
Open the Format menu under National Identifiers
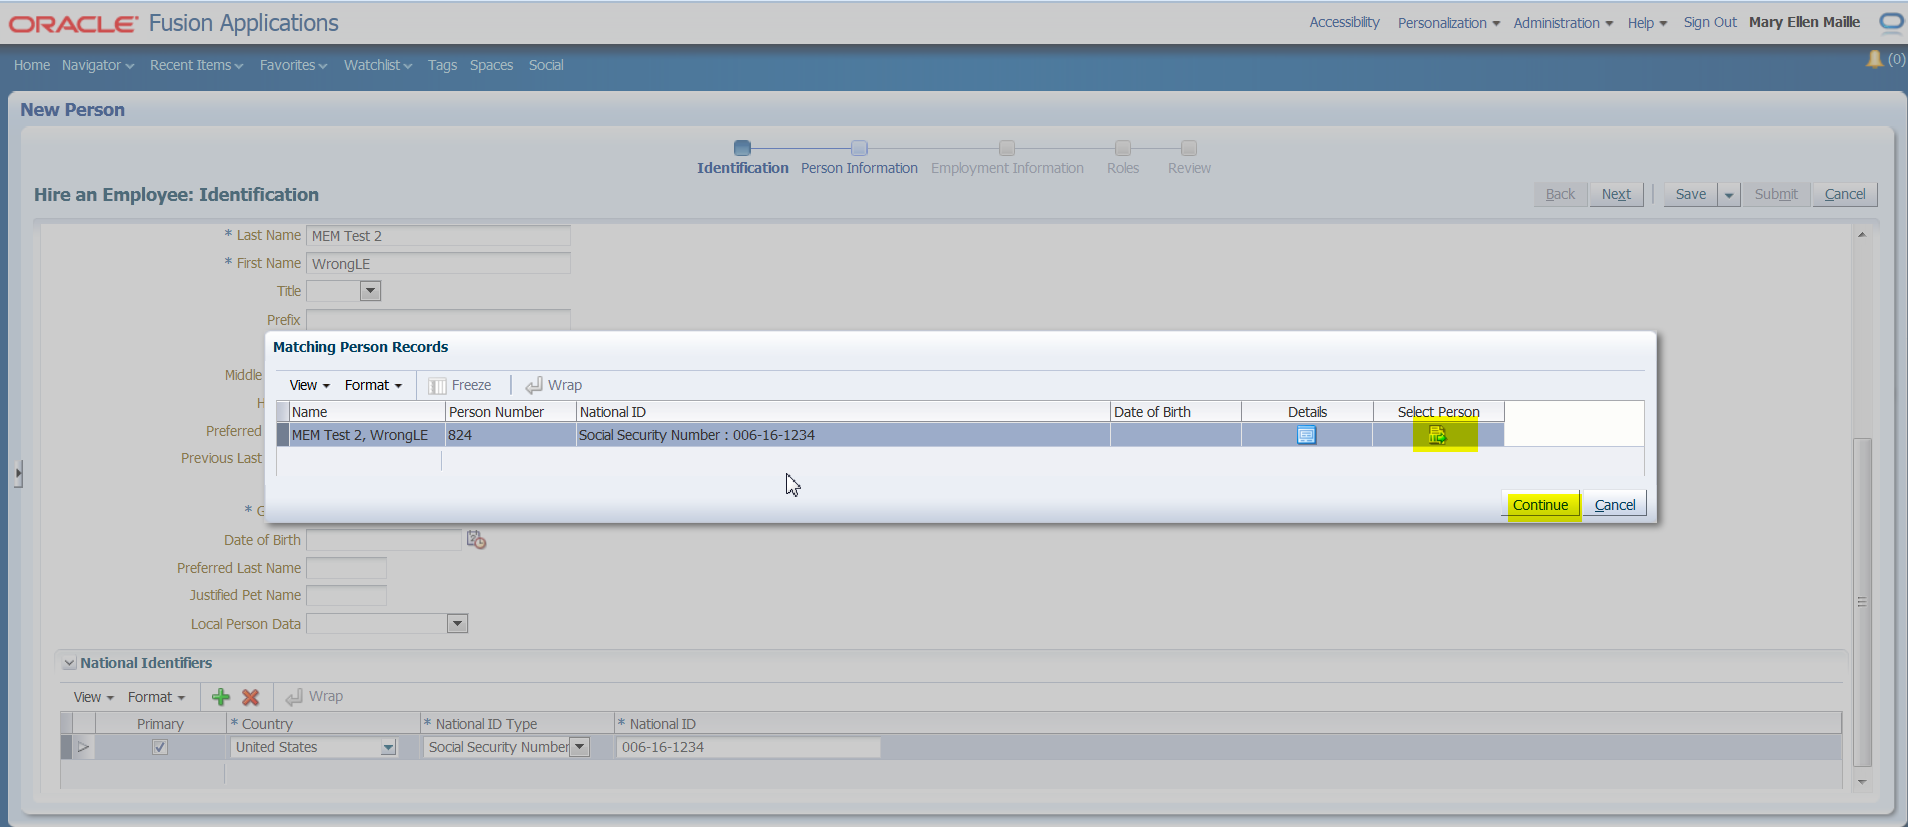[156, 697]
